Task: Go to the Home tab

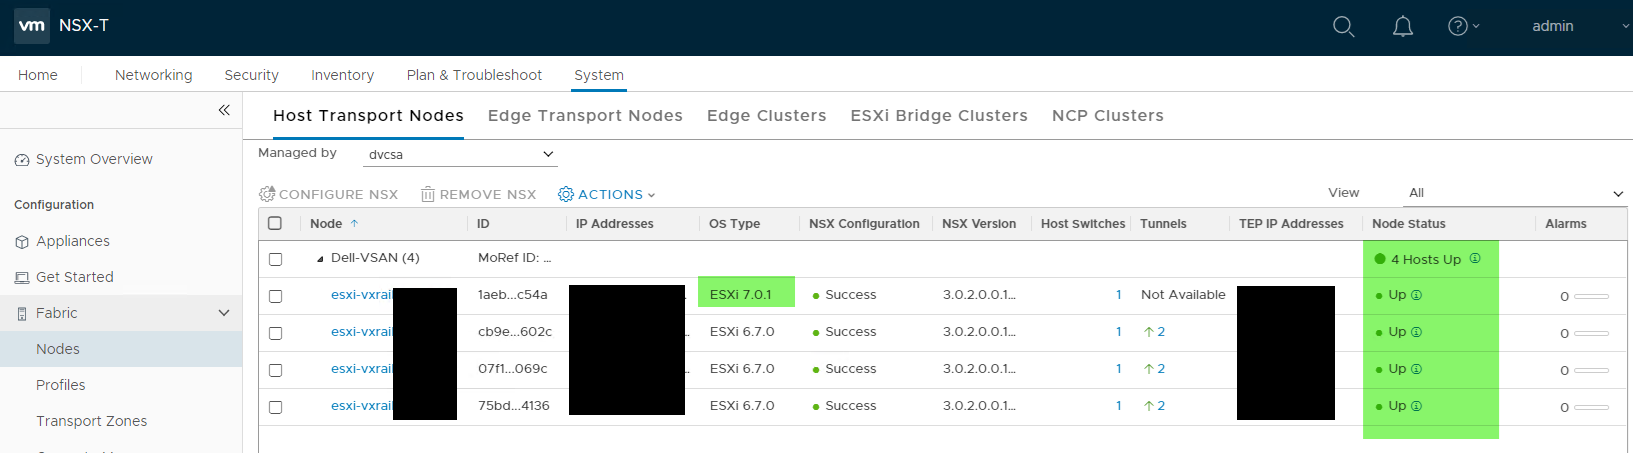Action: pyautogui.click(x=38, y=75)
